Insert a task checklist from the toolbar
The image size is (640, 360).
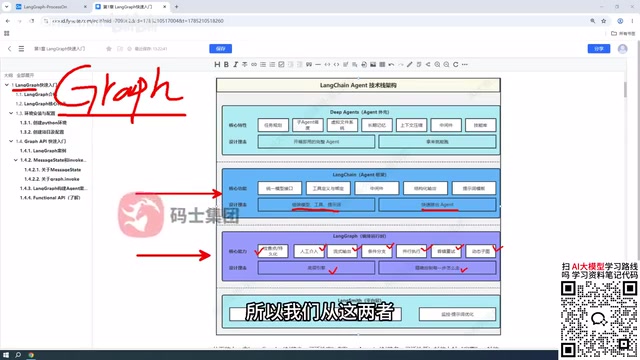click(x=281, y=64)
